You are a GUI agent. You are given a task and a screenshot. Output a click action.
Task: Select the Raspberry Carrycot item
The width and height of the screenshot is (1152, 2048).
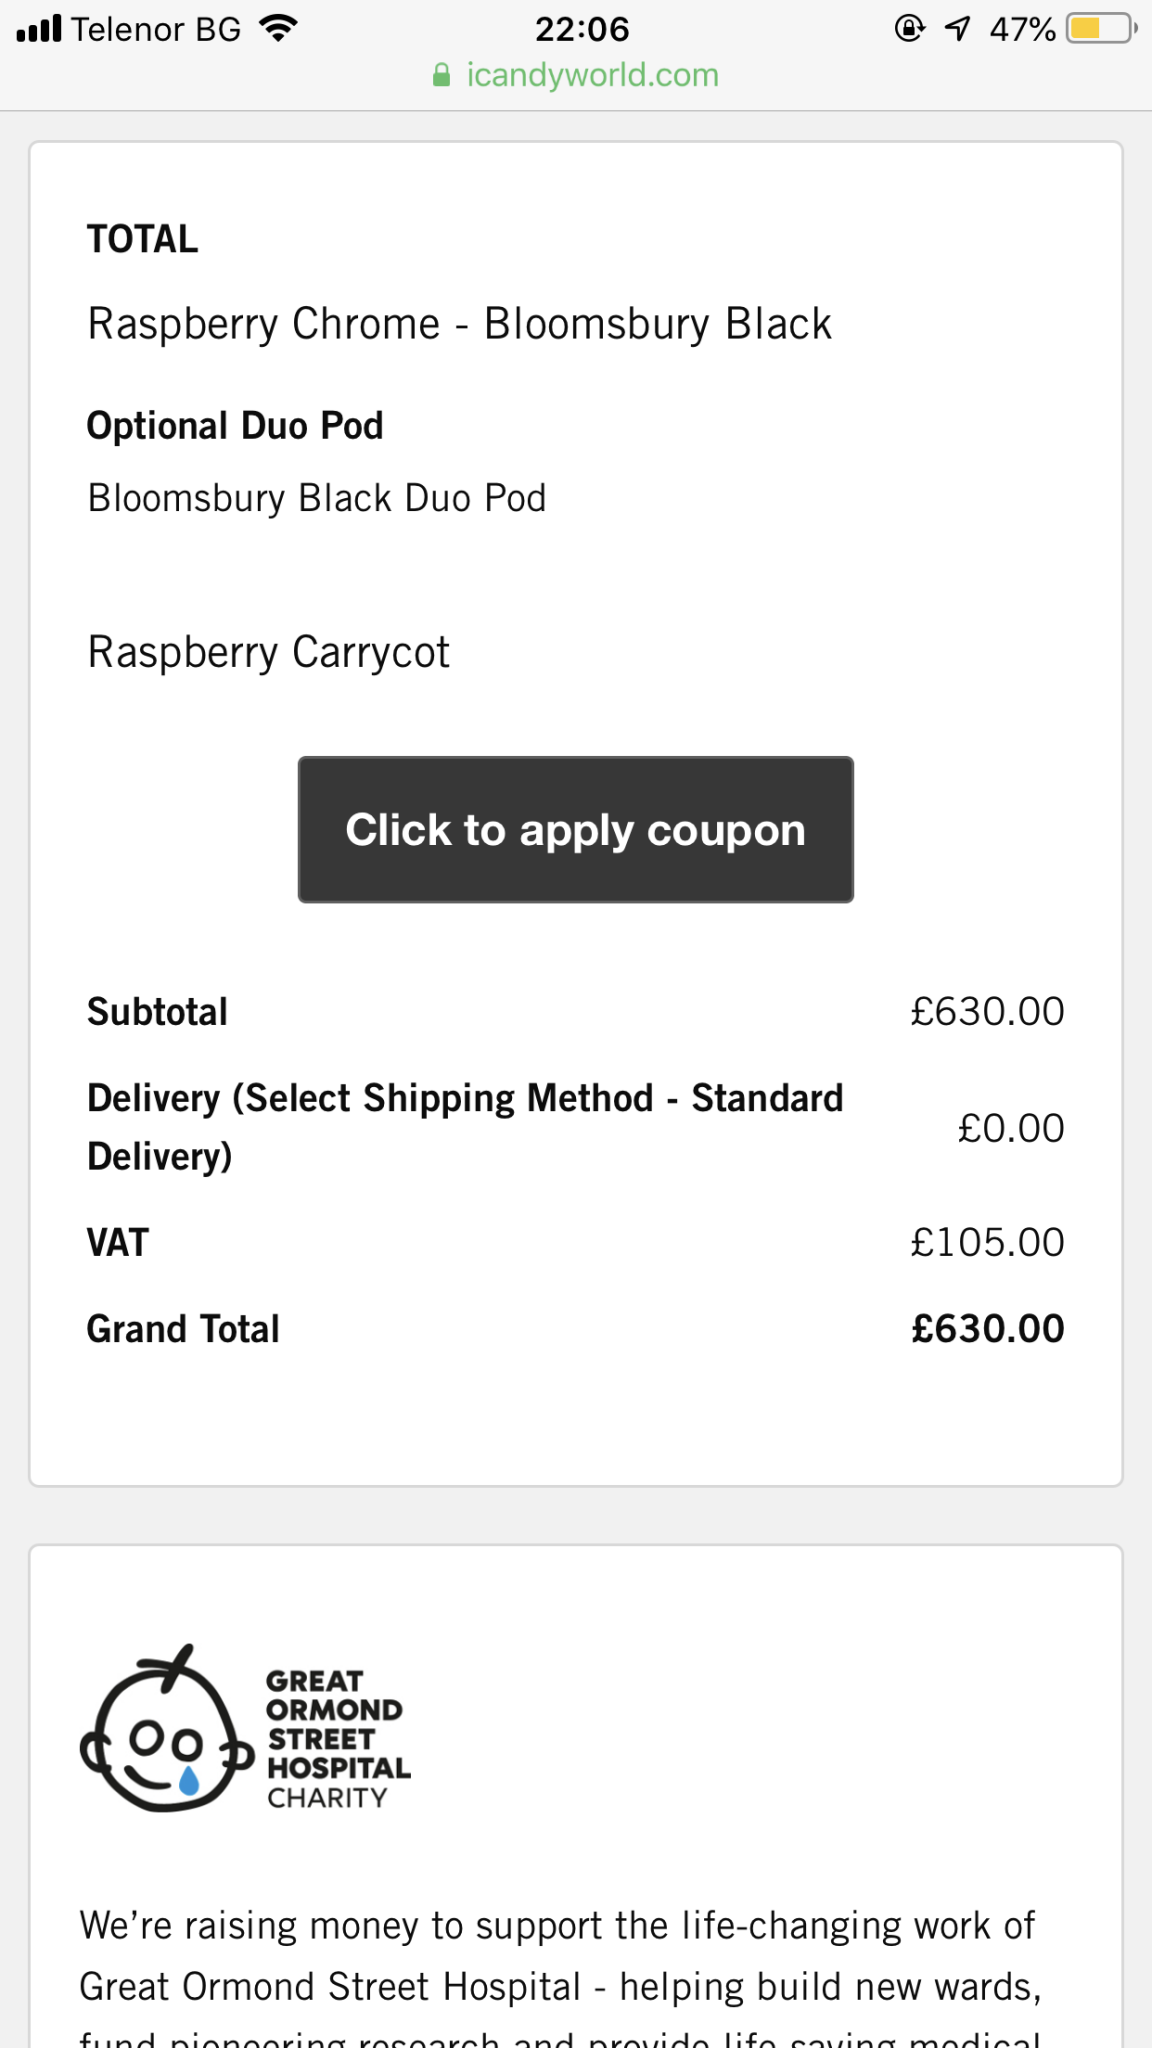268,652
